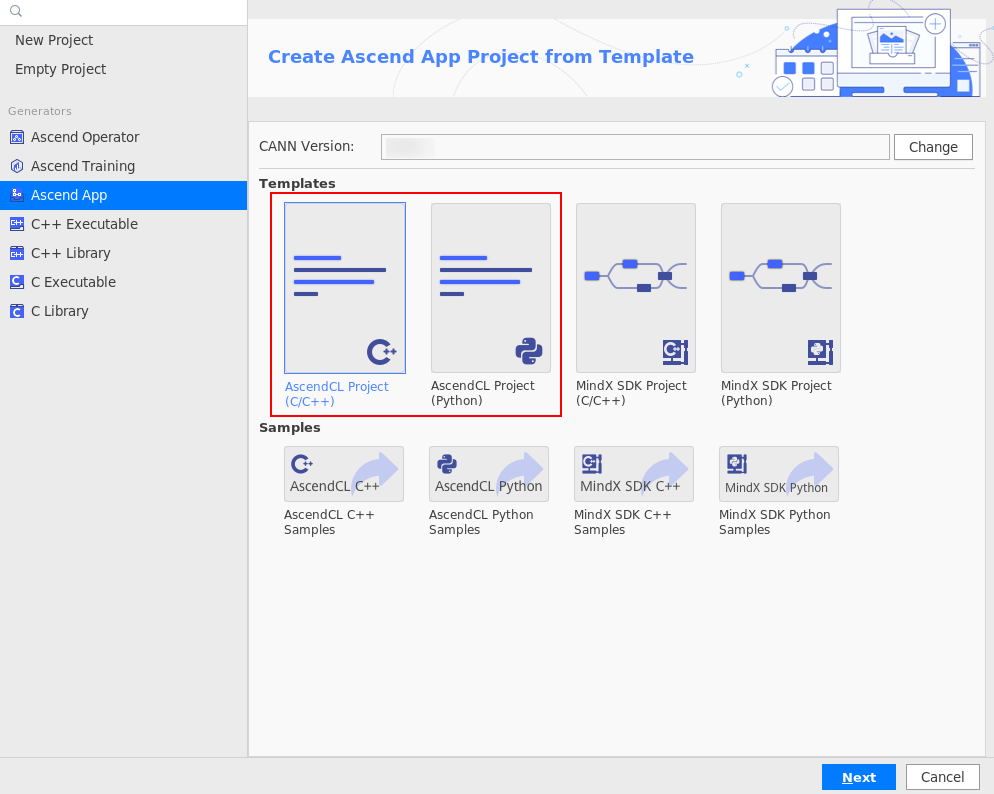Screen dimensions: 994x794
Task: Select the Ascend App generator label
Action: tap(69, 195)
